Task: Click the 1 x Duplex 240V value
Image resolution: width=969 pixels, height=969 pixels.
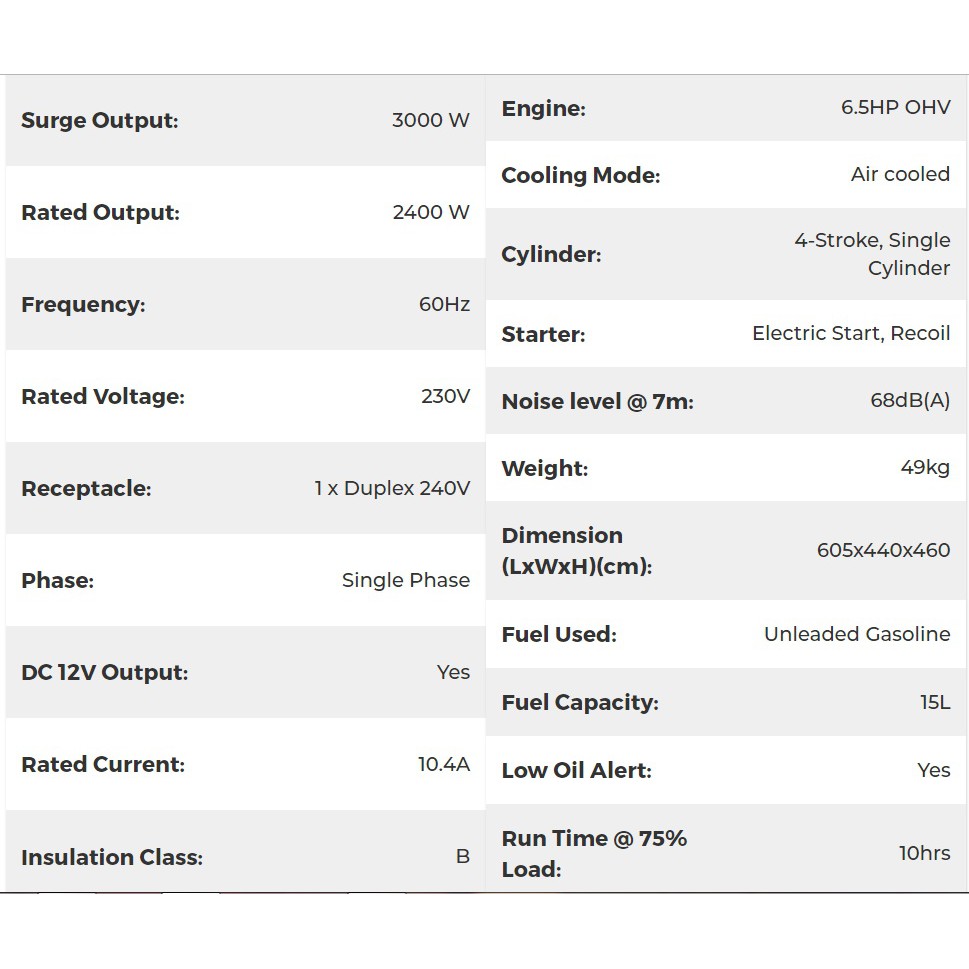Action: tap(392, 489)
